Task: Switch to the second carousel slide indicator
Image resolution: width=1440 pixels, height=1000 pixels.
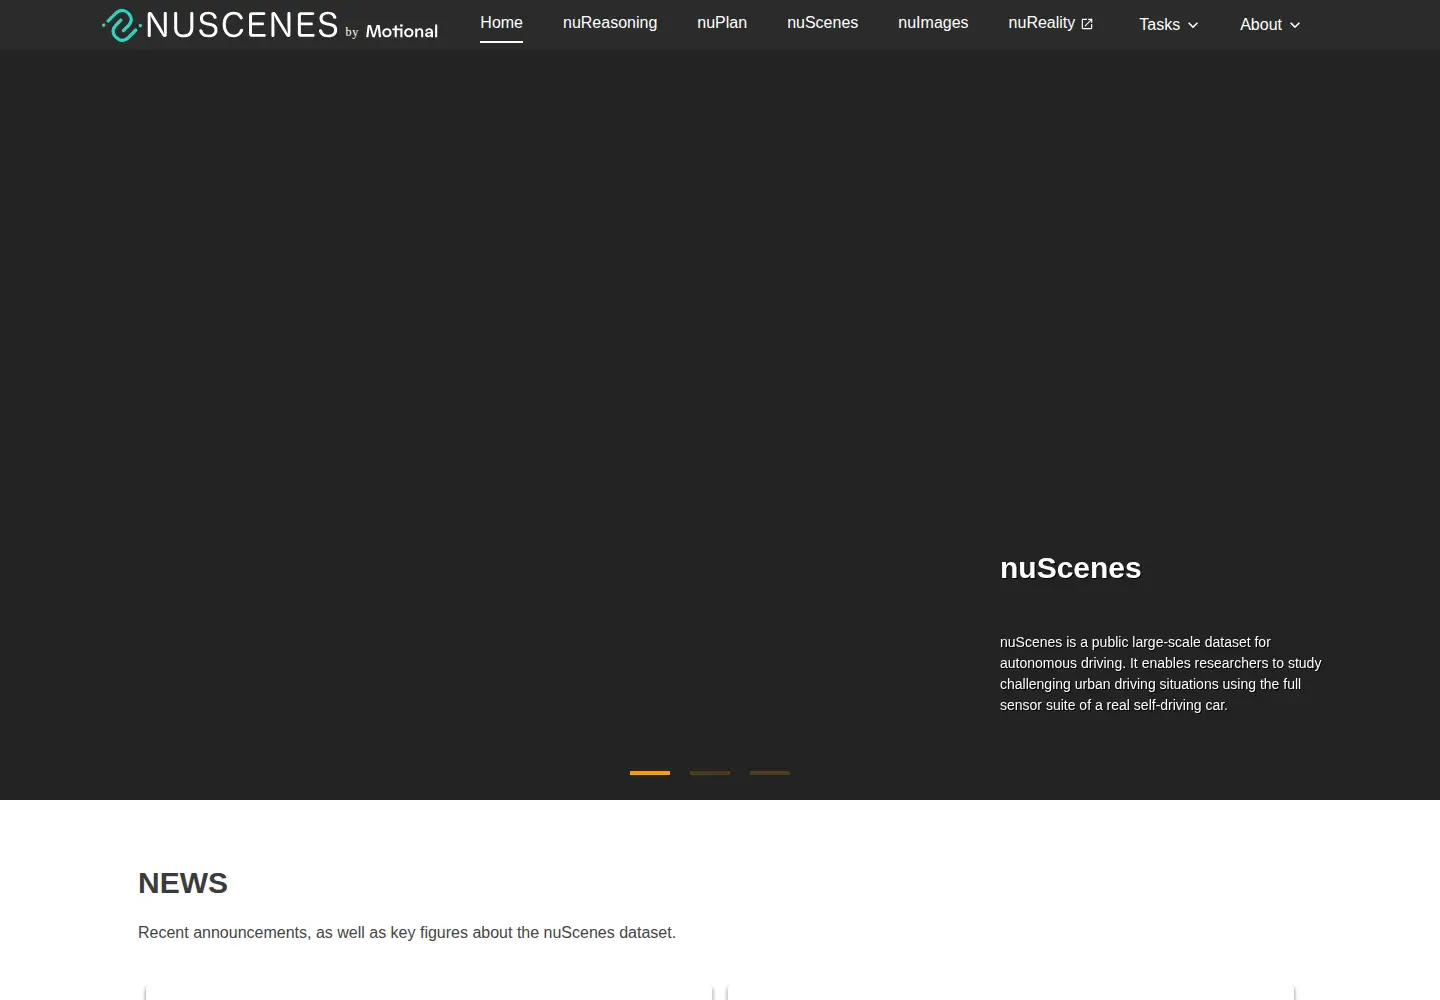Action: coord(710,773)
